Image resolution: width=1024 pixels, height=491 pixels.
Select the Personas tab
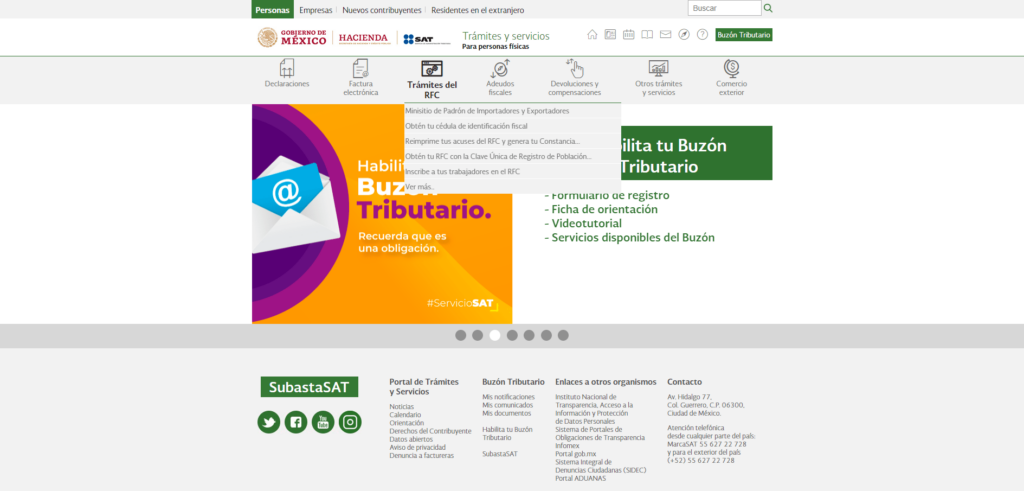(272, 10)
